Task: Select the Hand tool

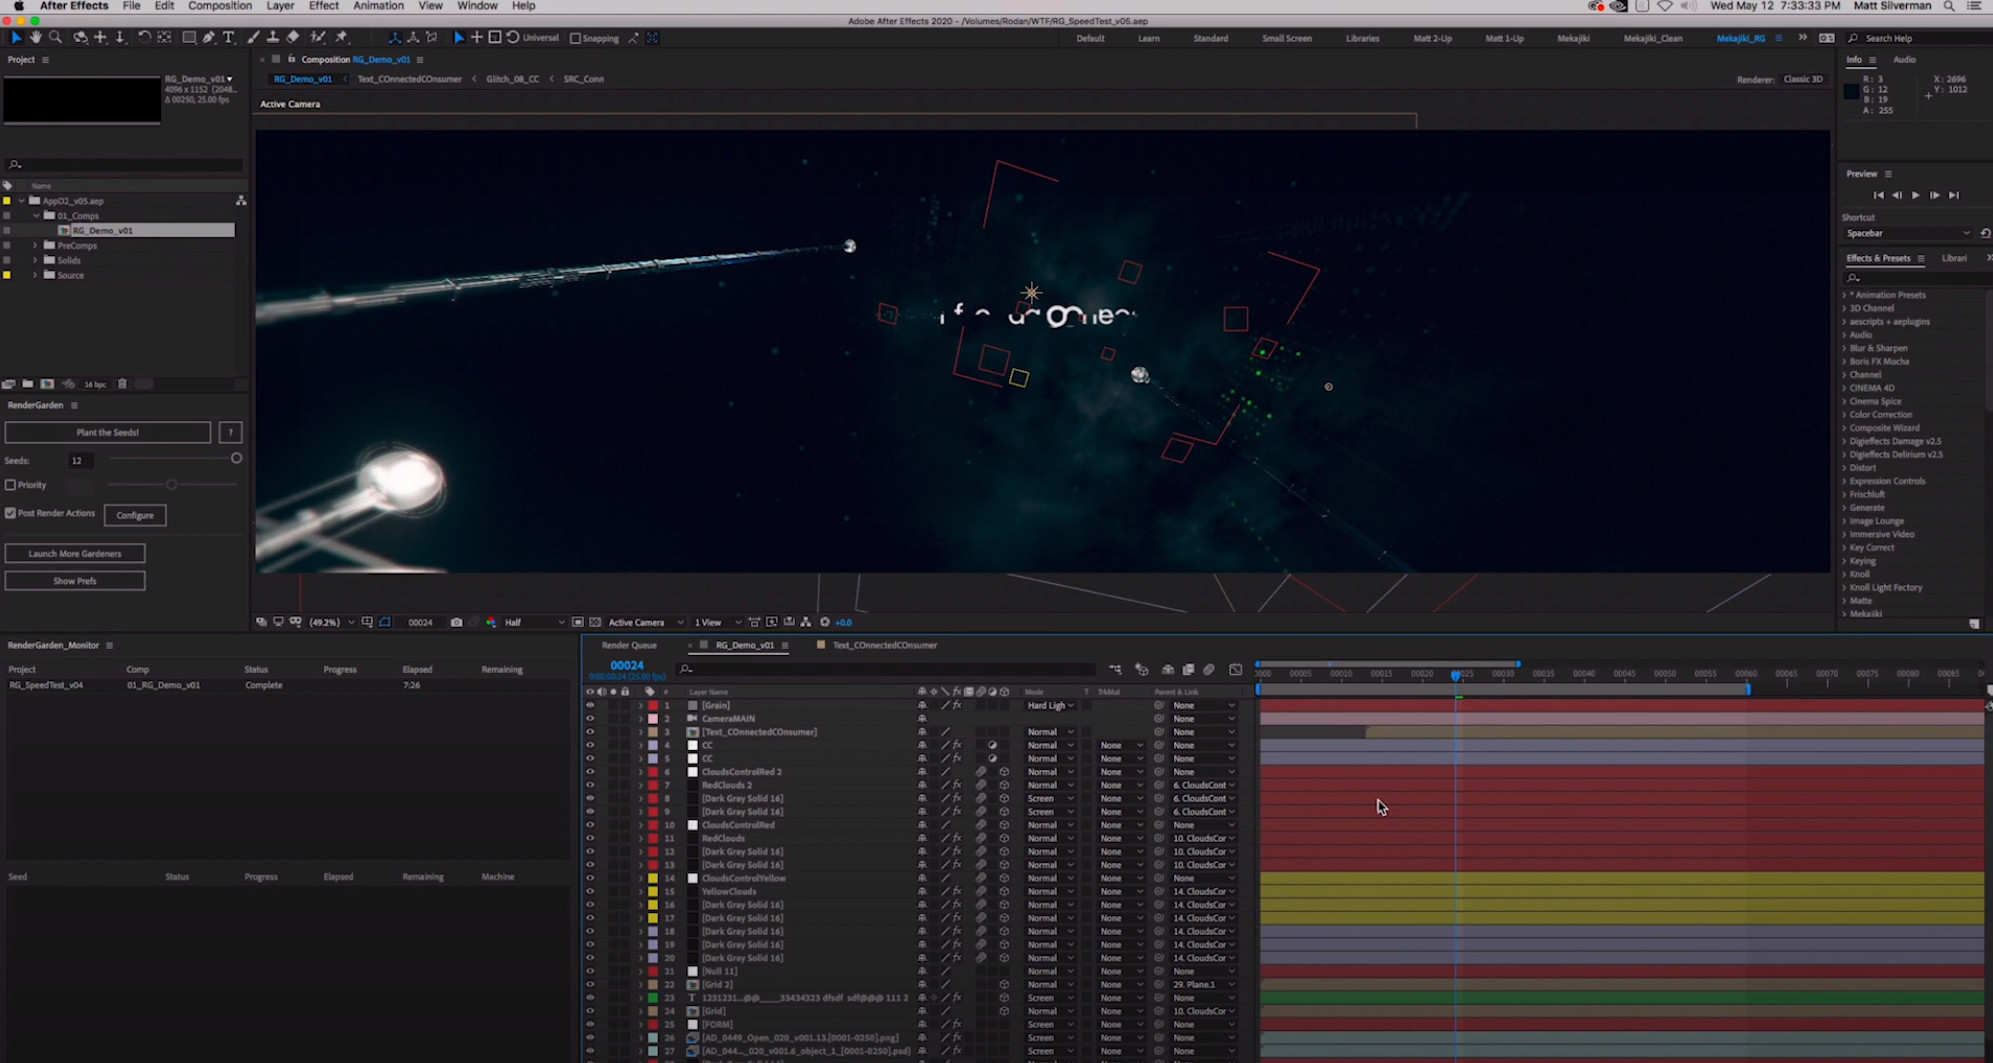Action: coord(36,37)
